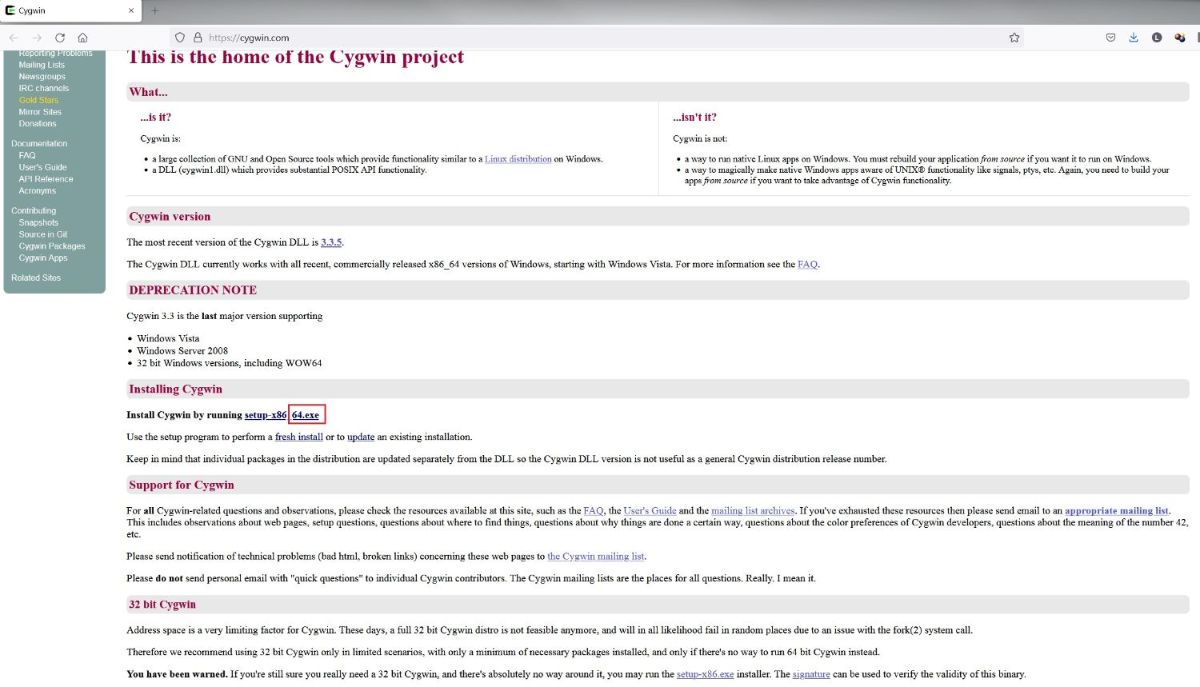Open Snapshots sidebar link

click(x=39, y=223)
